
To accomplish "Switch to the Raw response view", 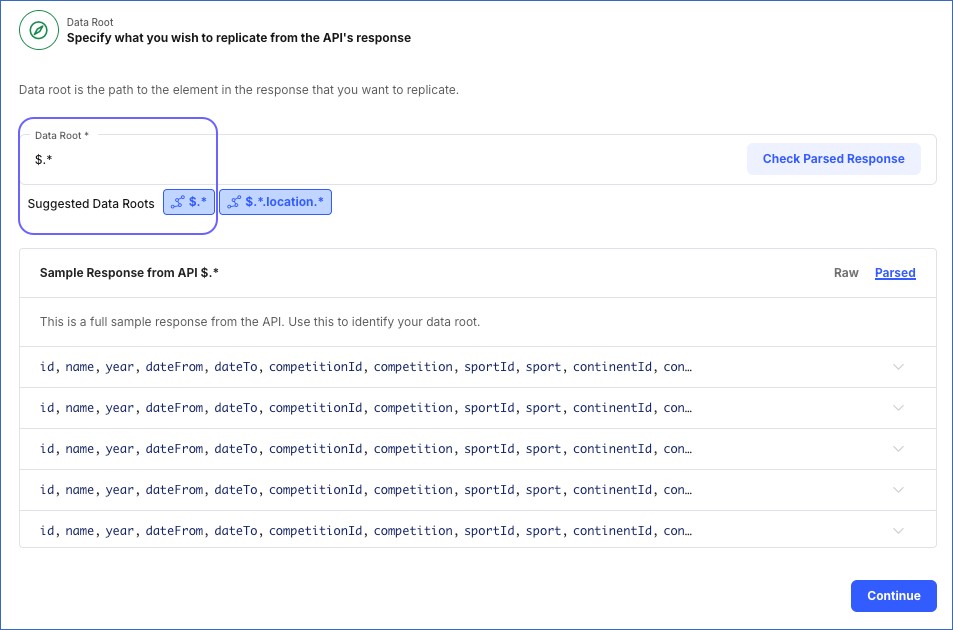I will click(845, 272).
